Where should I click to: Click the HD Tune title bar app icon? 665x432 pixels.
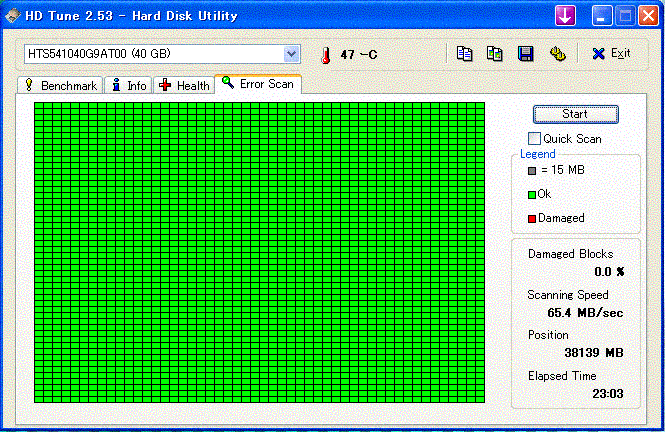coord(13,15)
